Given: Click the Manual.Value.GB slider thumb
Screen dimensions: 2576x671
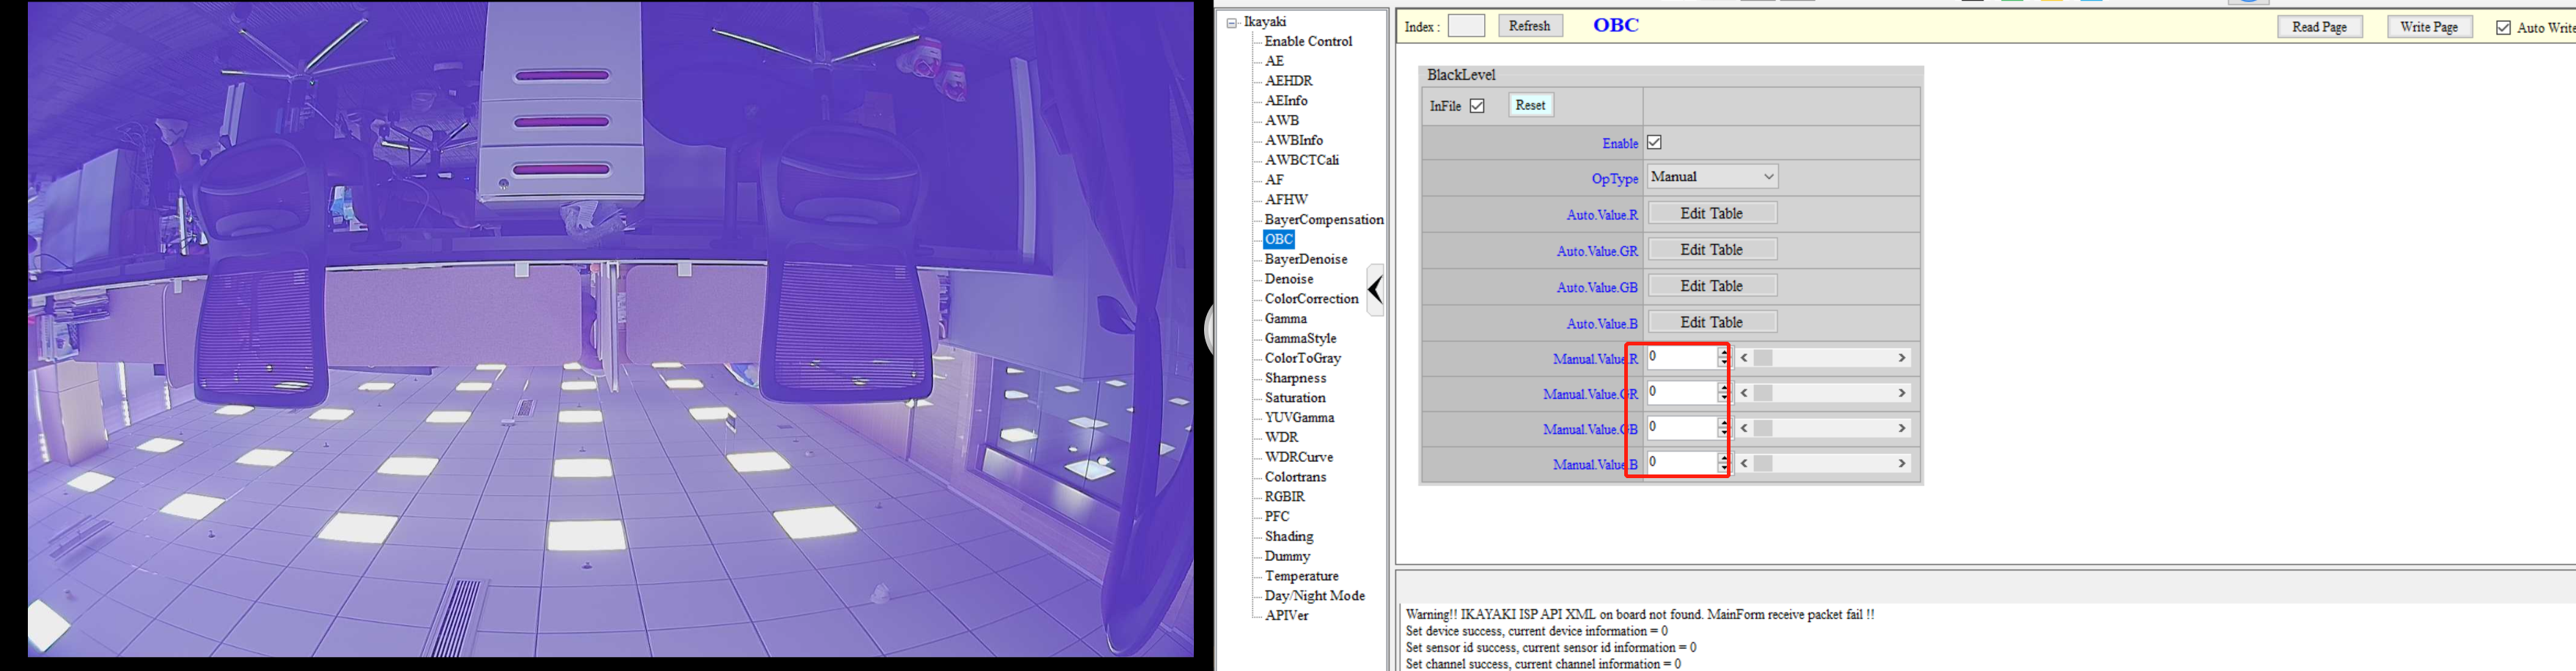Looking at the screenshot, I should 1763,428.
